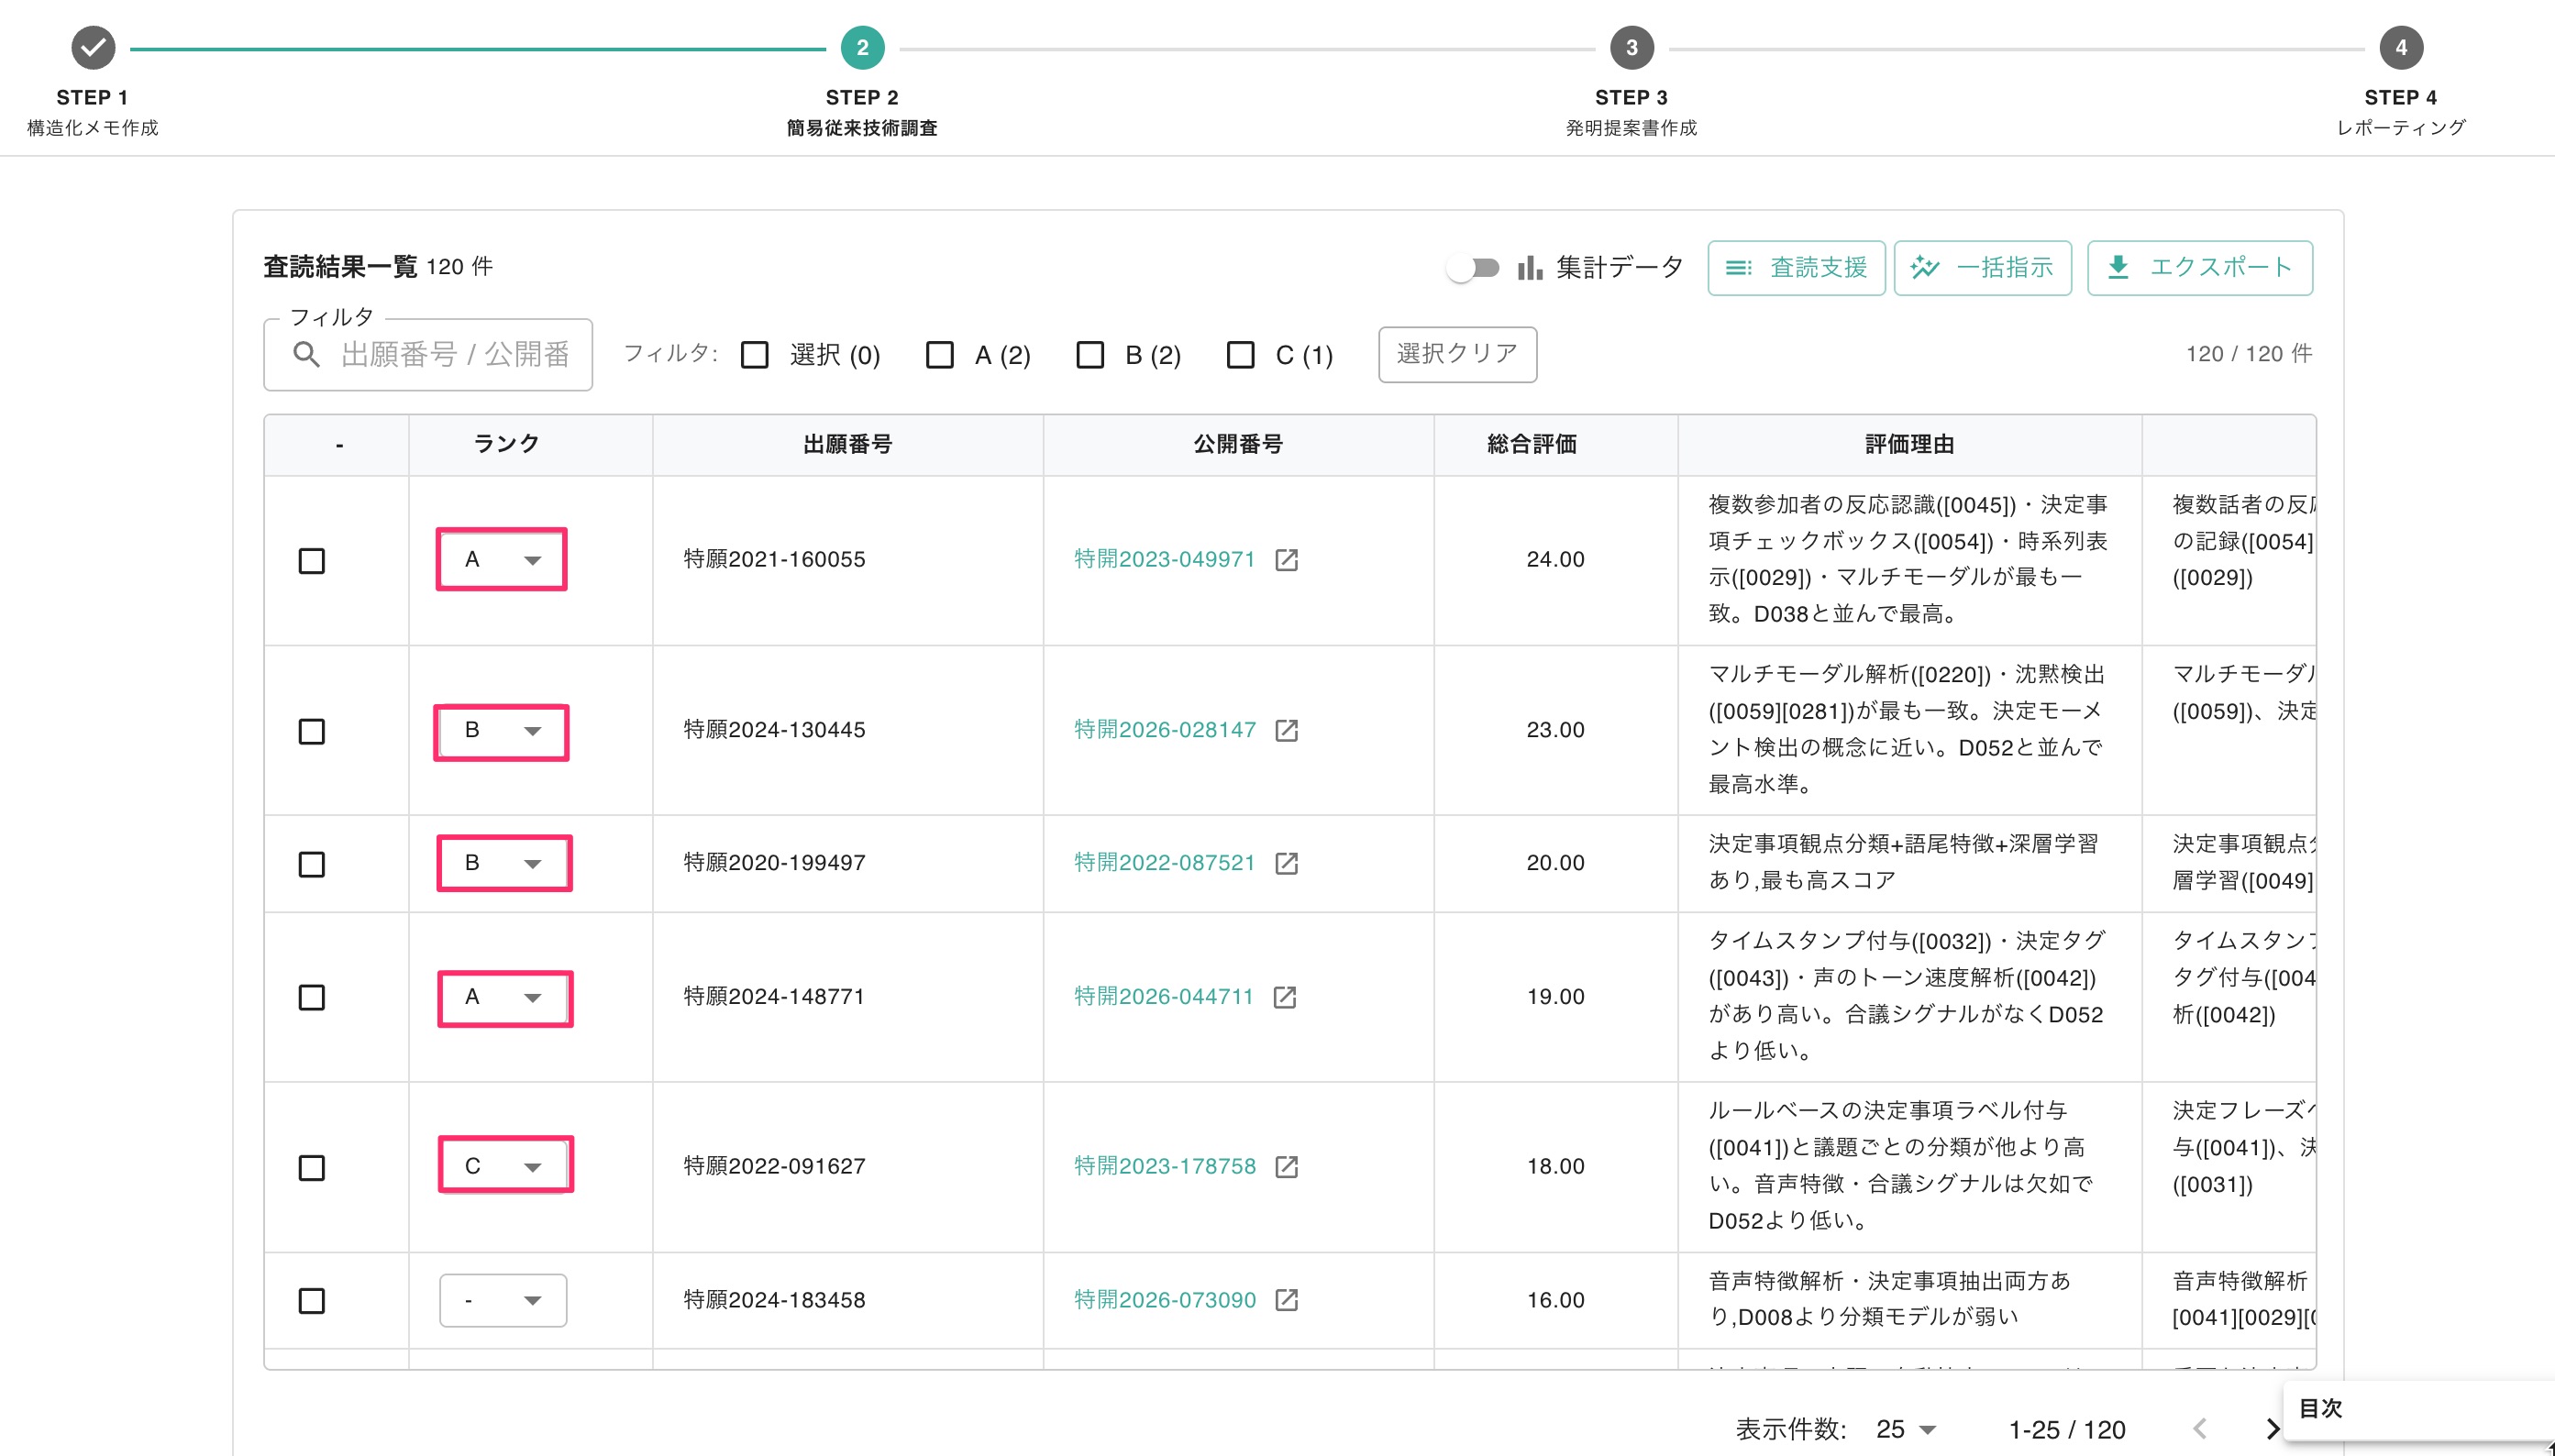Open external link icon for 特開2023-049971

[x=1286, y=560]
